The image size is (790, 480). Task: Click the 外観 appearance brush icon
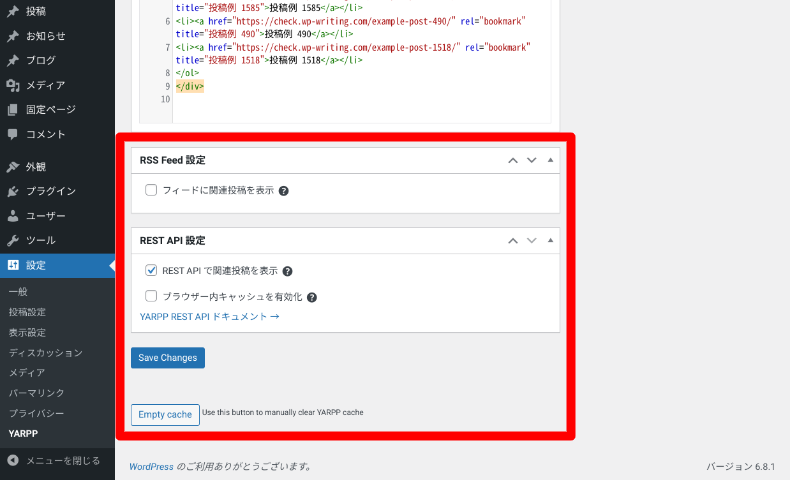click(13, 167)
